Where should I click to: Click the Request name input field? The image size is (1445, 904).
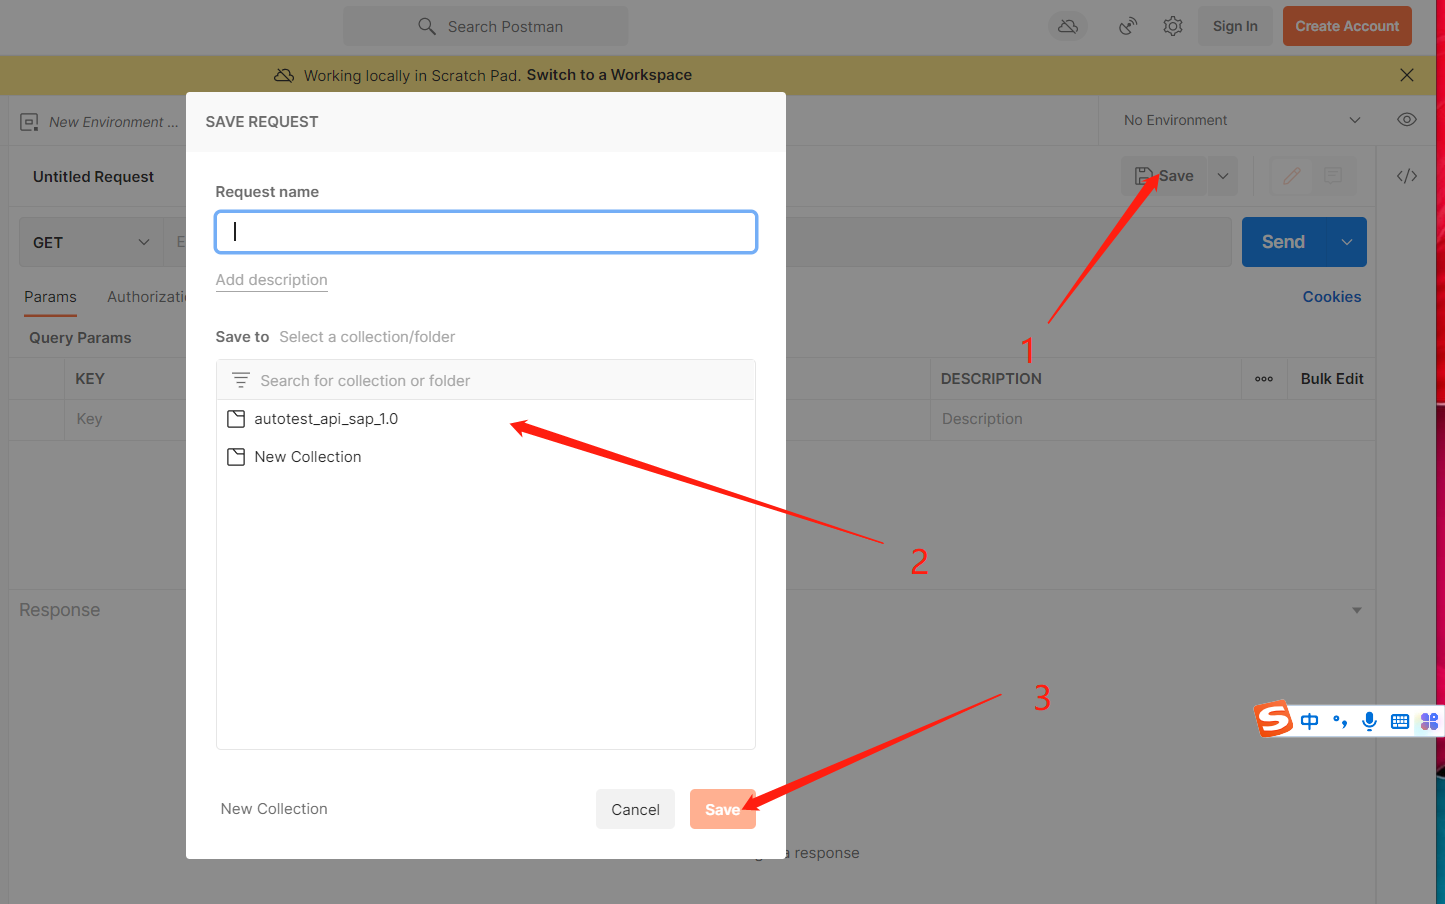click(x=486, y=232)
